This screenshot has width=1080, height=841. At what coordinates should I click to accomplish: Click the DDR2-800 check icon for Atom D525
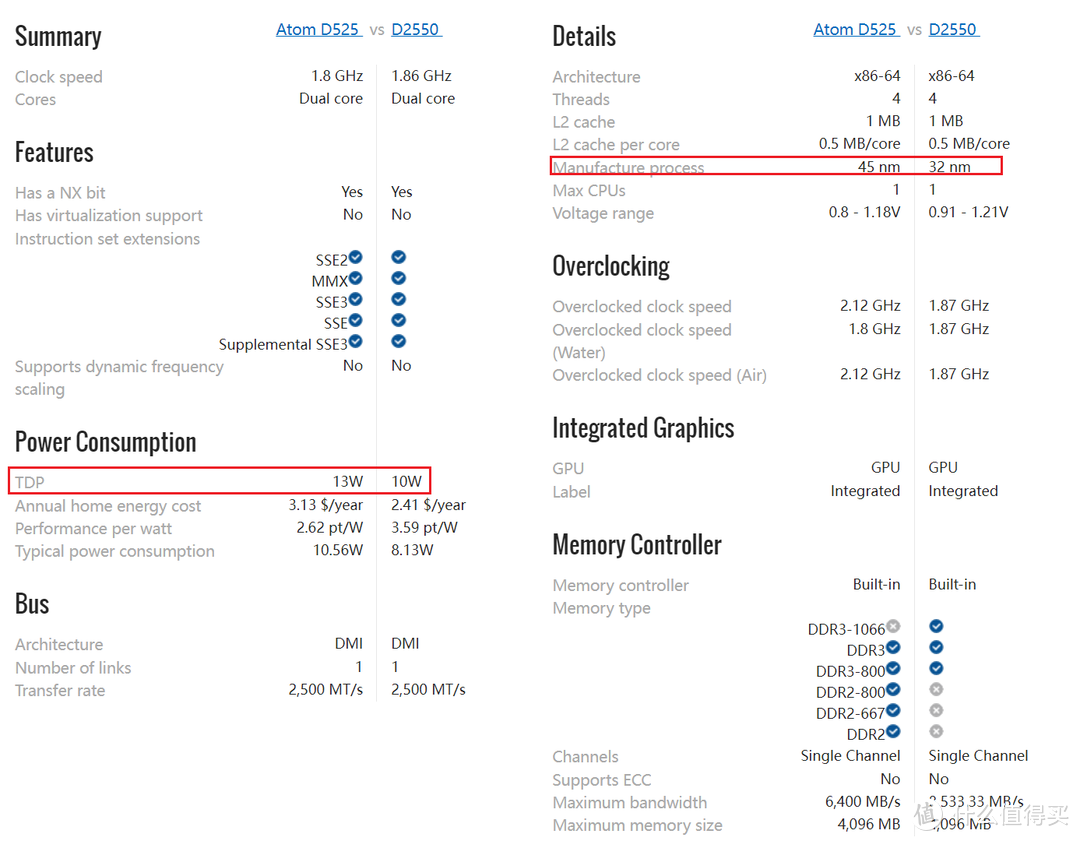tap(893, 689)
